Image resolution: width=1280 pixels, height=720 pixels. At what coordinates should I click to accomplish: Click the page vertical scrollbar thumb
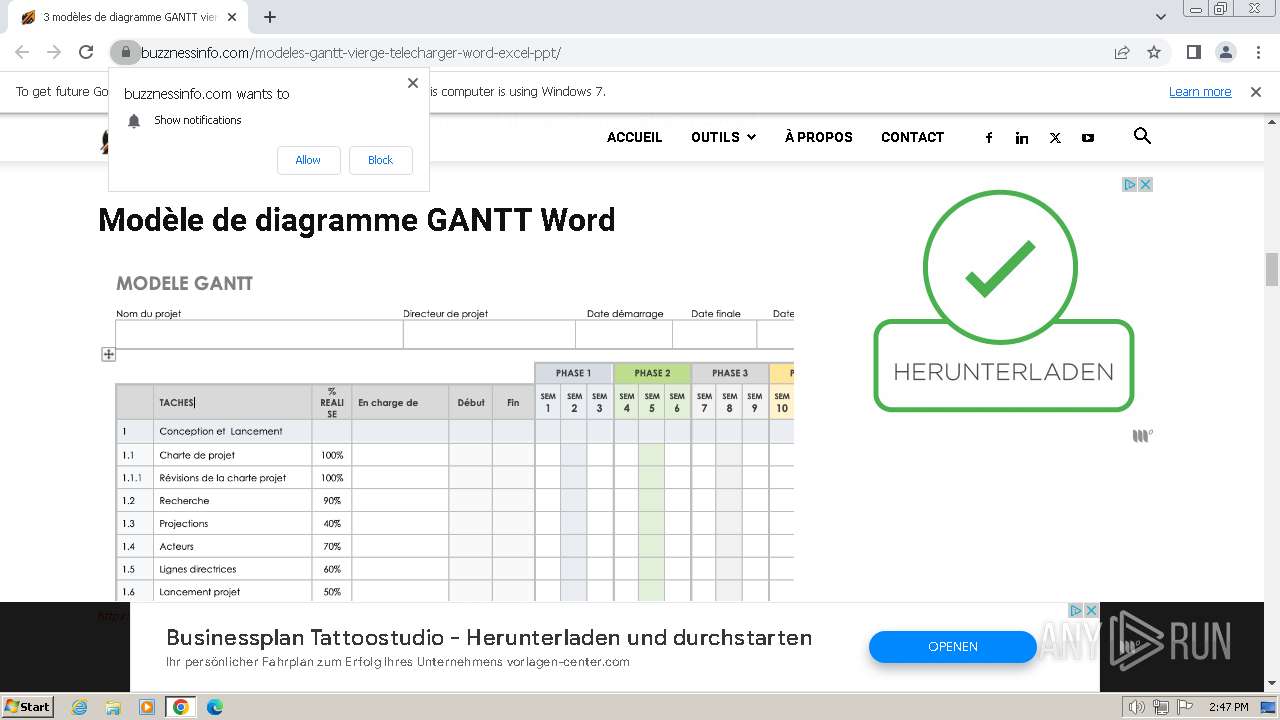click(1272, 269)
